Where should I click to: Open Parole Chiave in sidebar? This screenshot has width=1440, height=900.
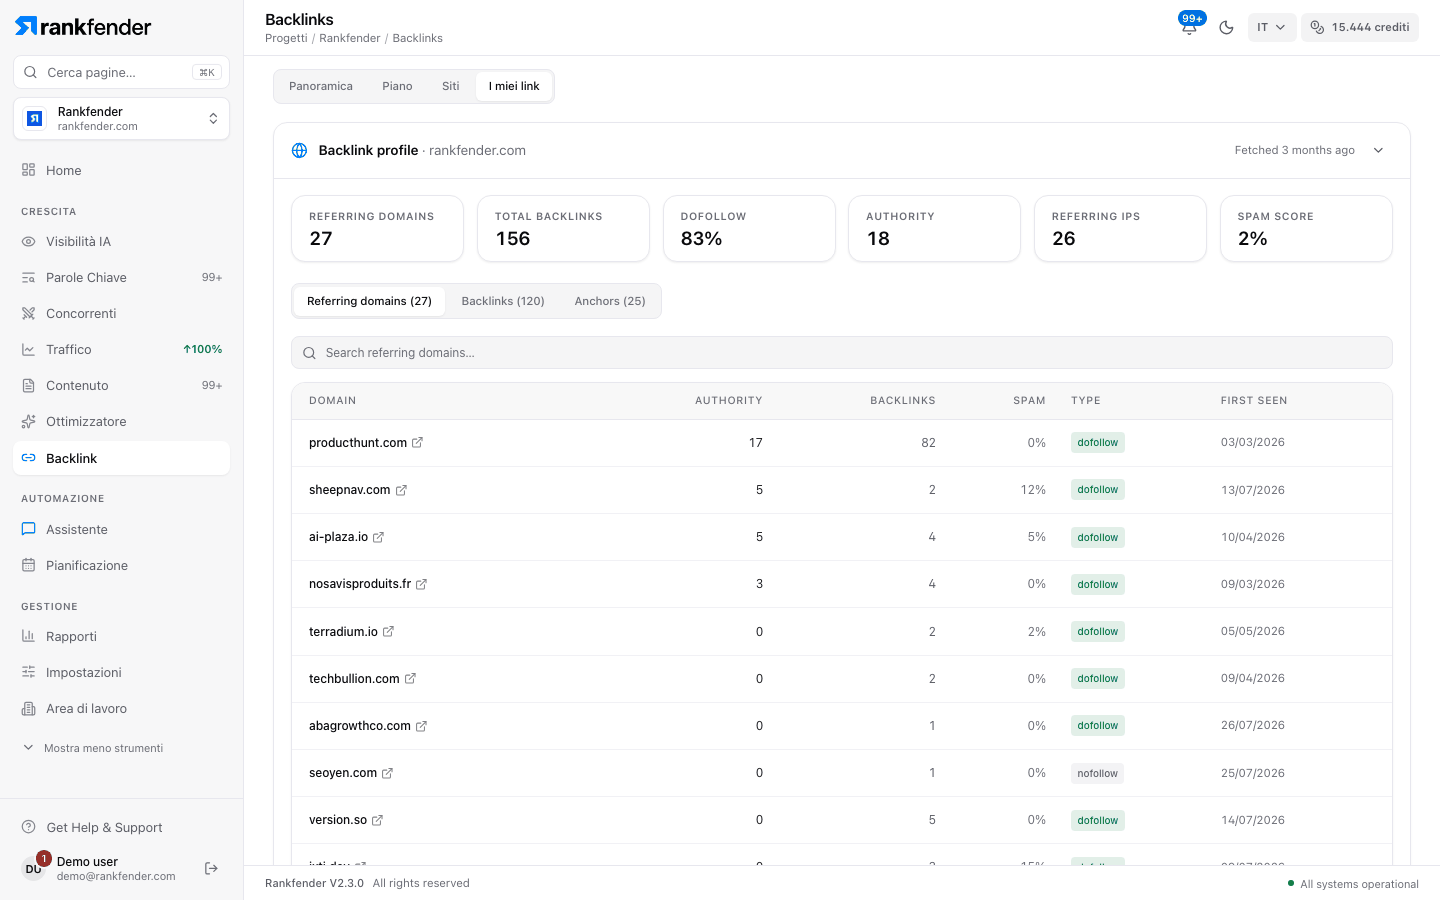click(122, 278)
